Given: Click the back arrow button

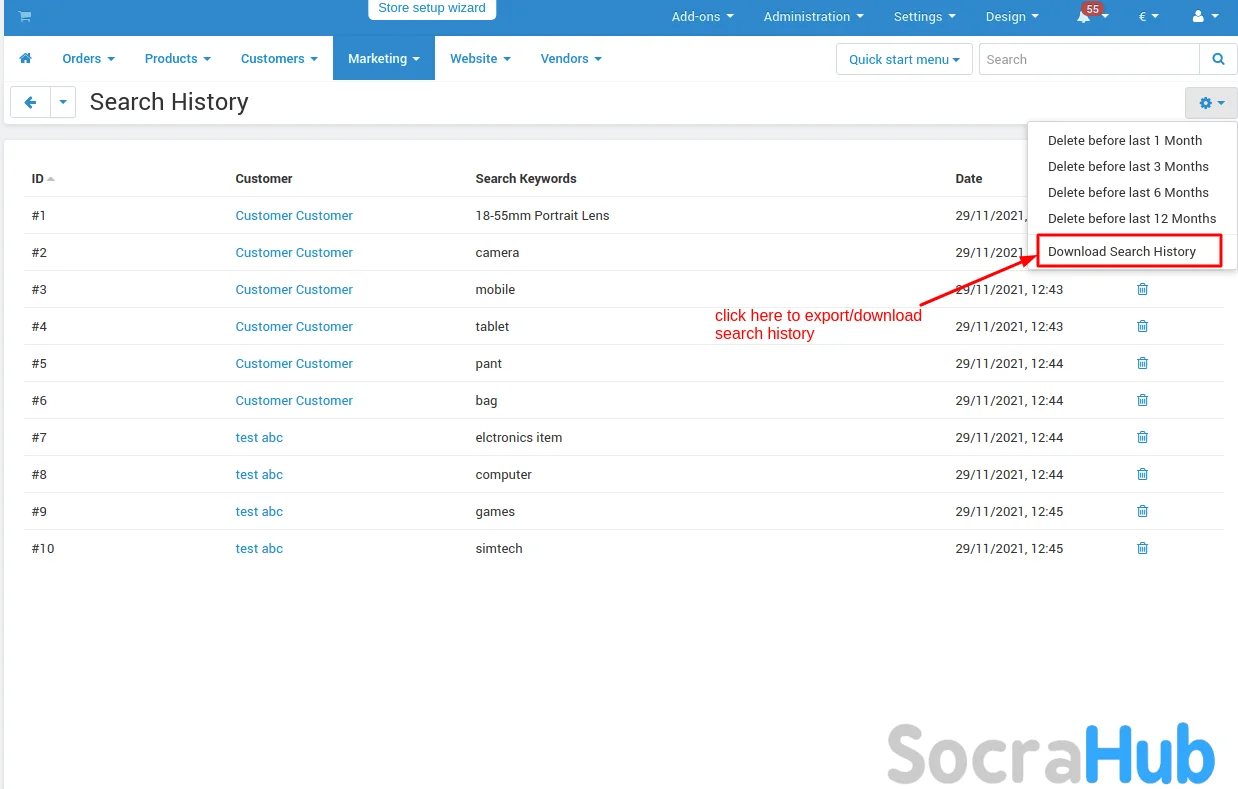Looking at the screenshot, I should (30, 102).
